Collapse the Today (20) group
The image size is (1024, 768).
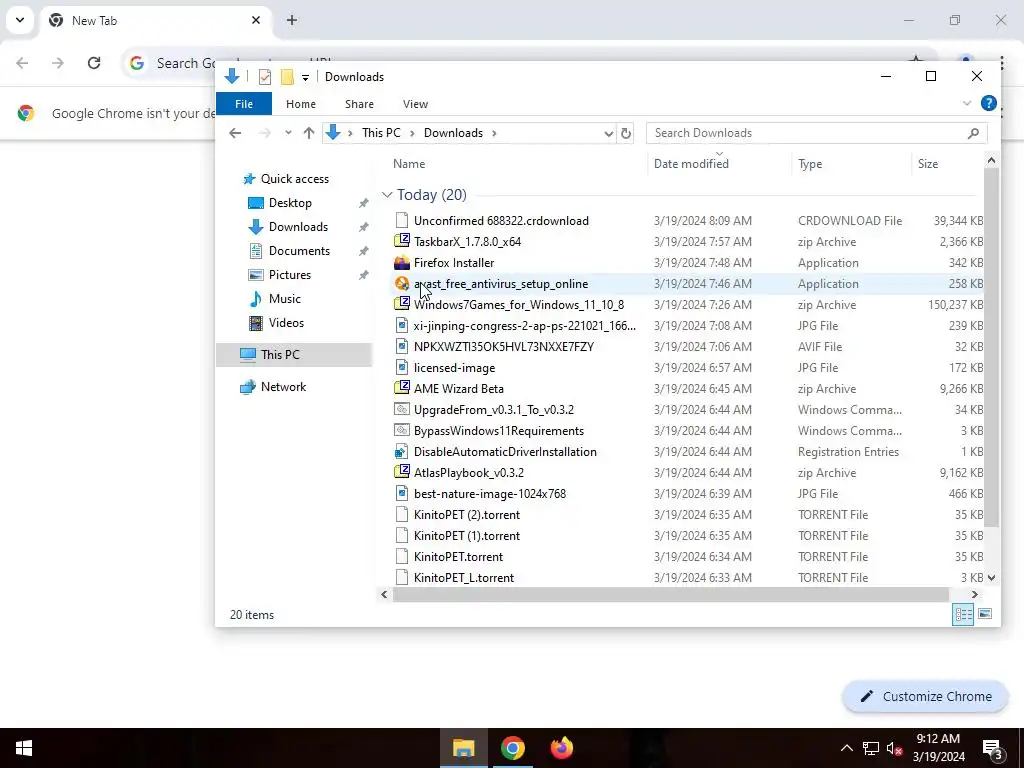click(x=387, y=195)
